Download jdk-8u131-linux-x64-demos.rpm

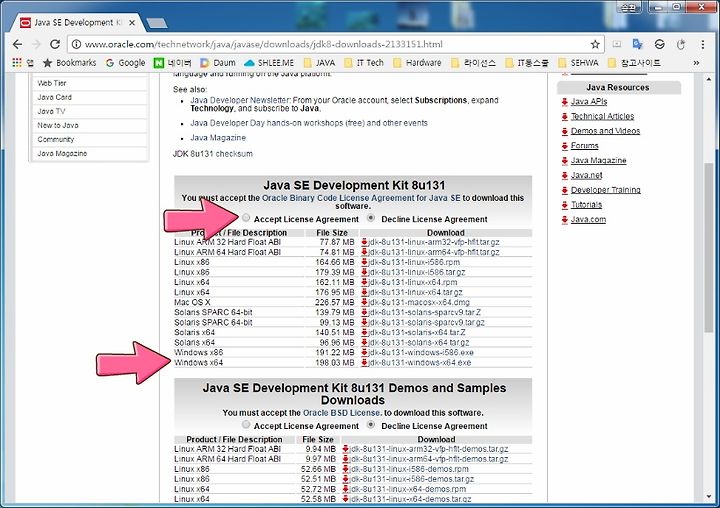[x=408, y=489]
